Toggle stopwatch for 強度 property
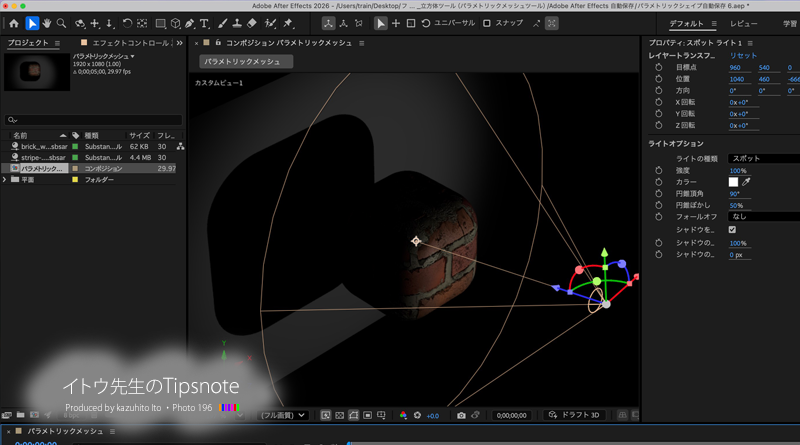 (x=658, y=171)
